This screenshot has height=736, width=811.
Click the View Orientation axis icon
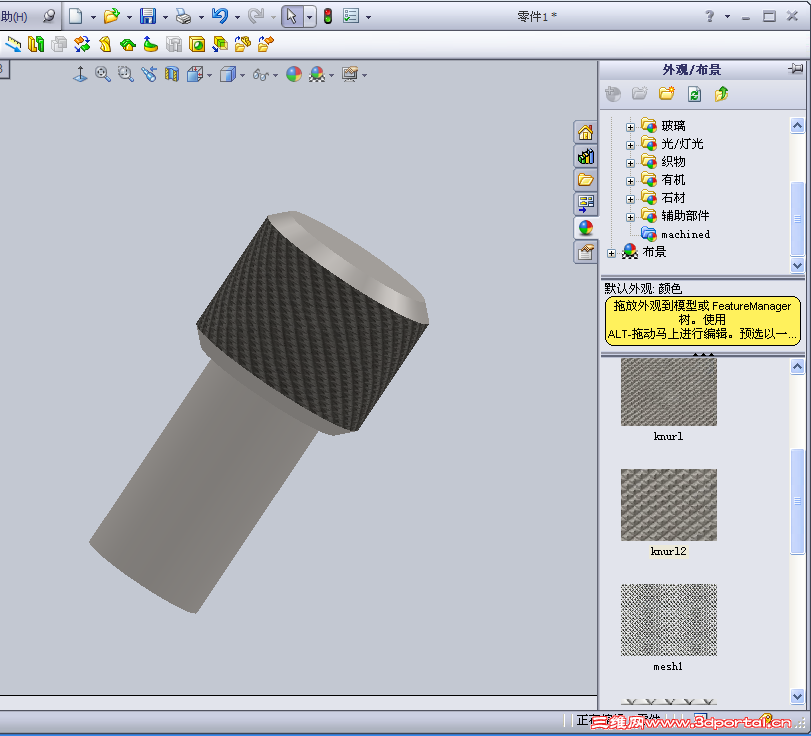(80, 74)
